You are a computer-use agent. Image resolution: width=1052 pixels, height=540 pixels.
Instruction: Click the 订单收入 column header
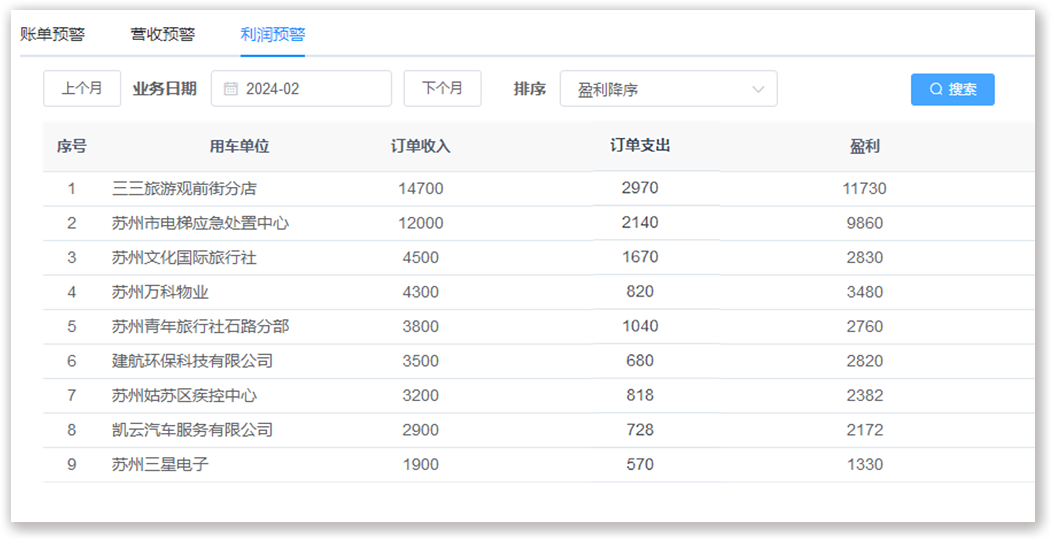(x=420, y=146)
